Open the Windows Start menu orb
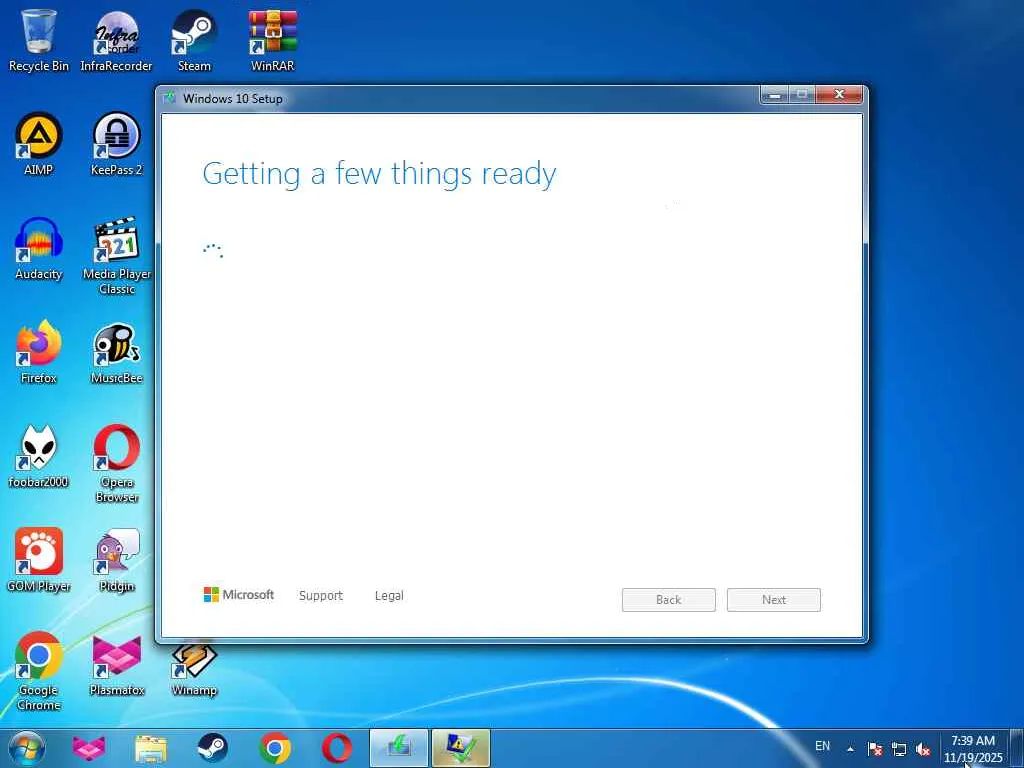 click(27, 748)
